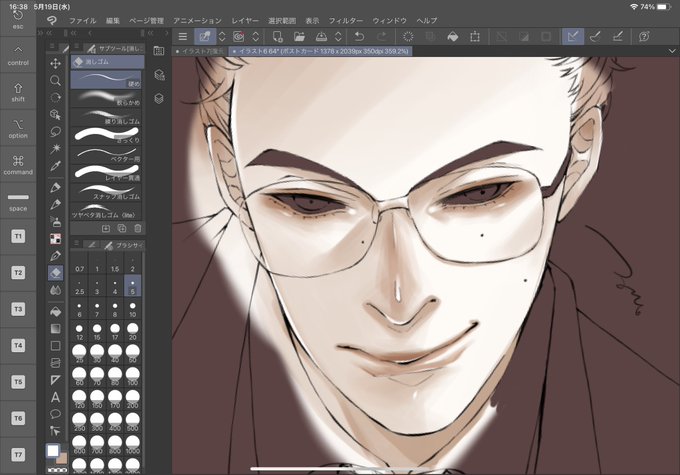Toggle the control modifier key
Viewport: 680px width, 475px height.
[18, 55]
